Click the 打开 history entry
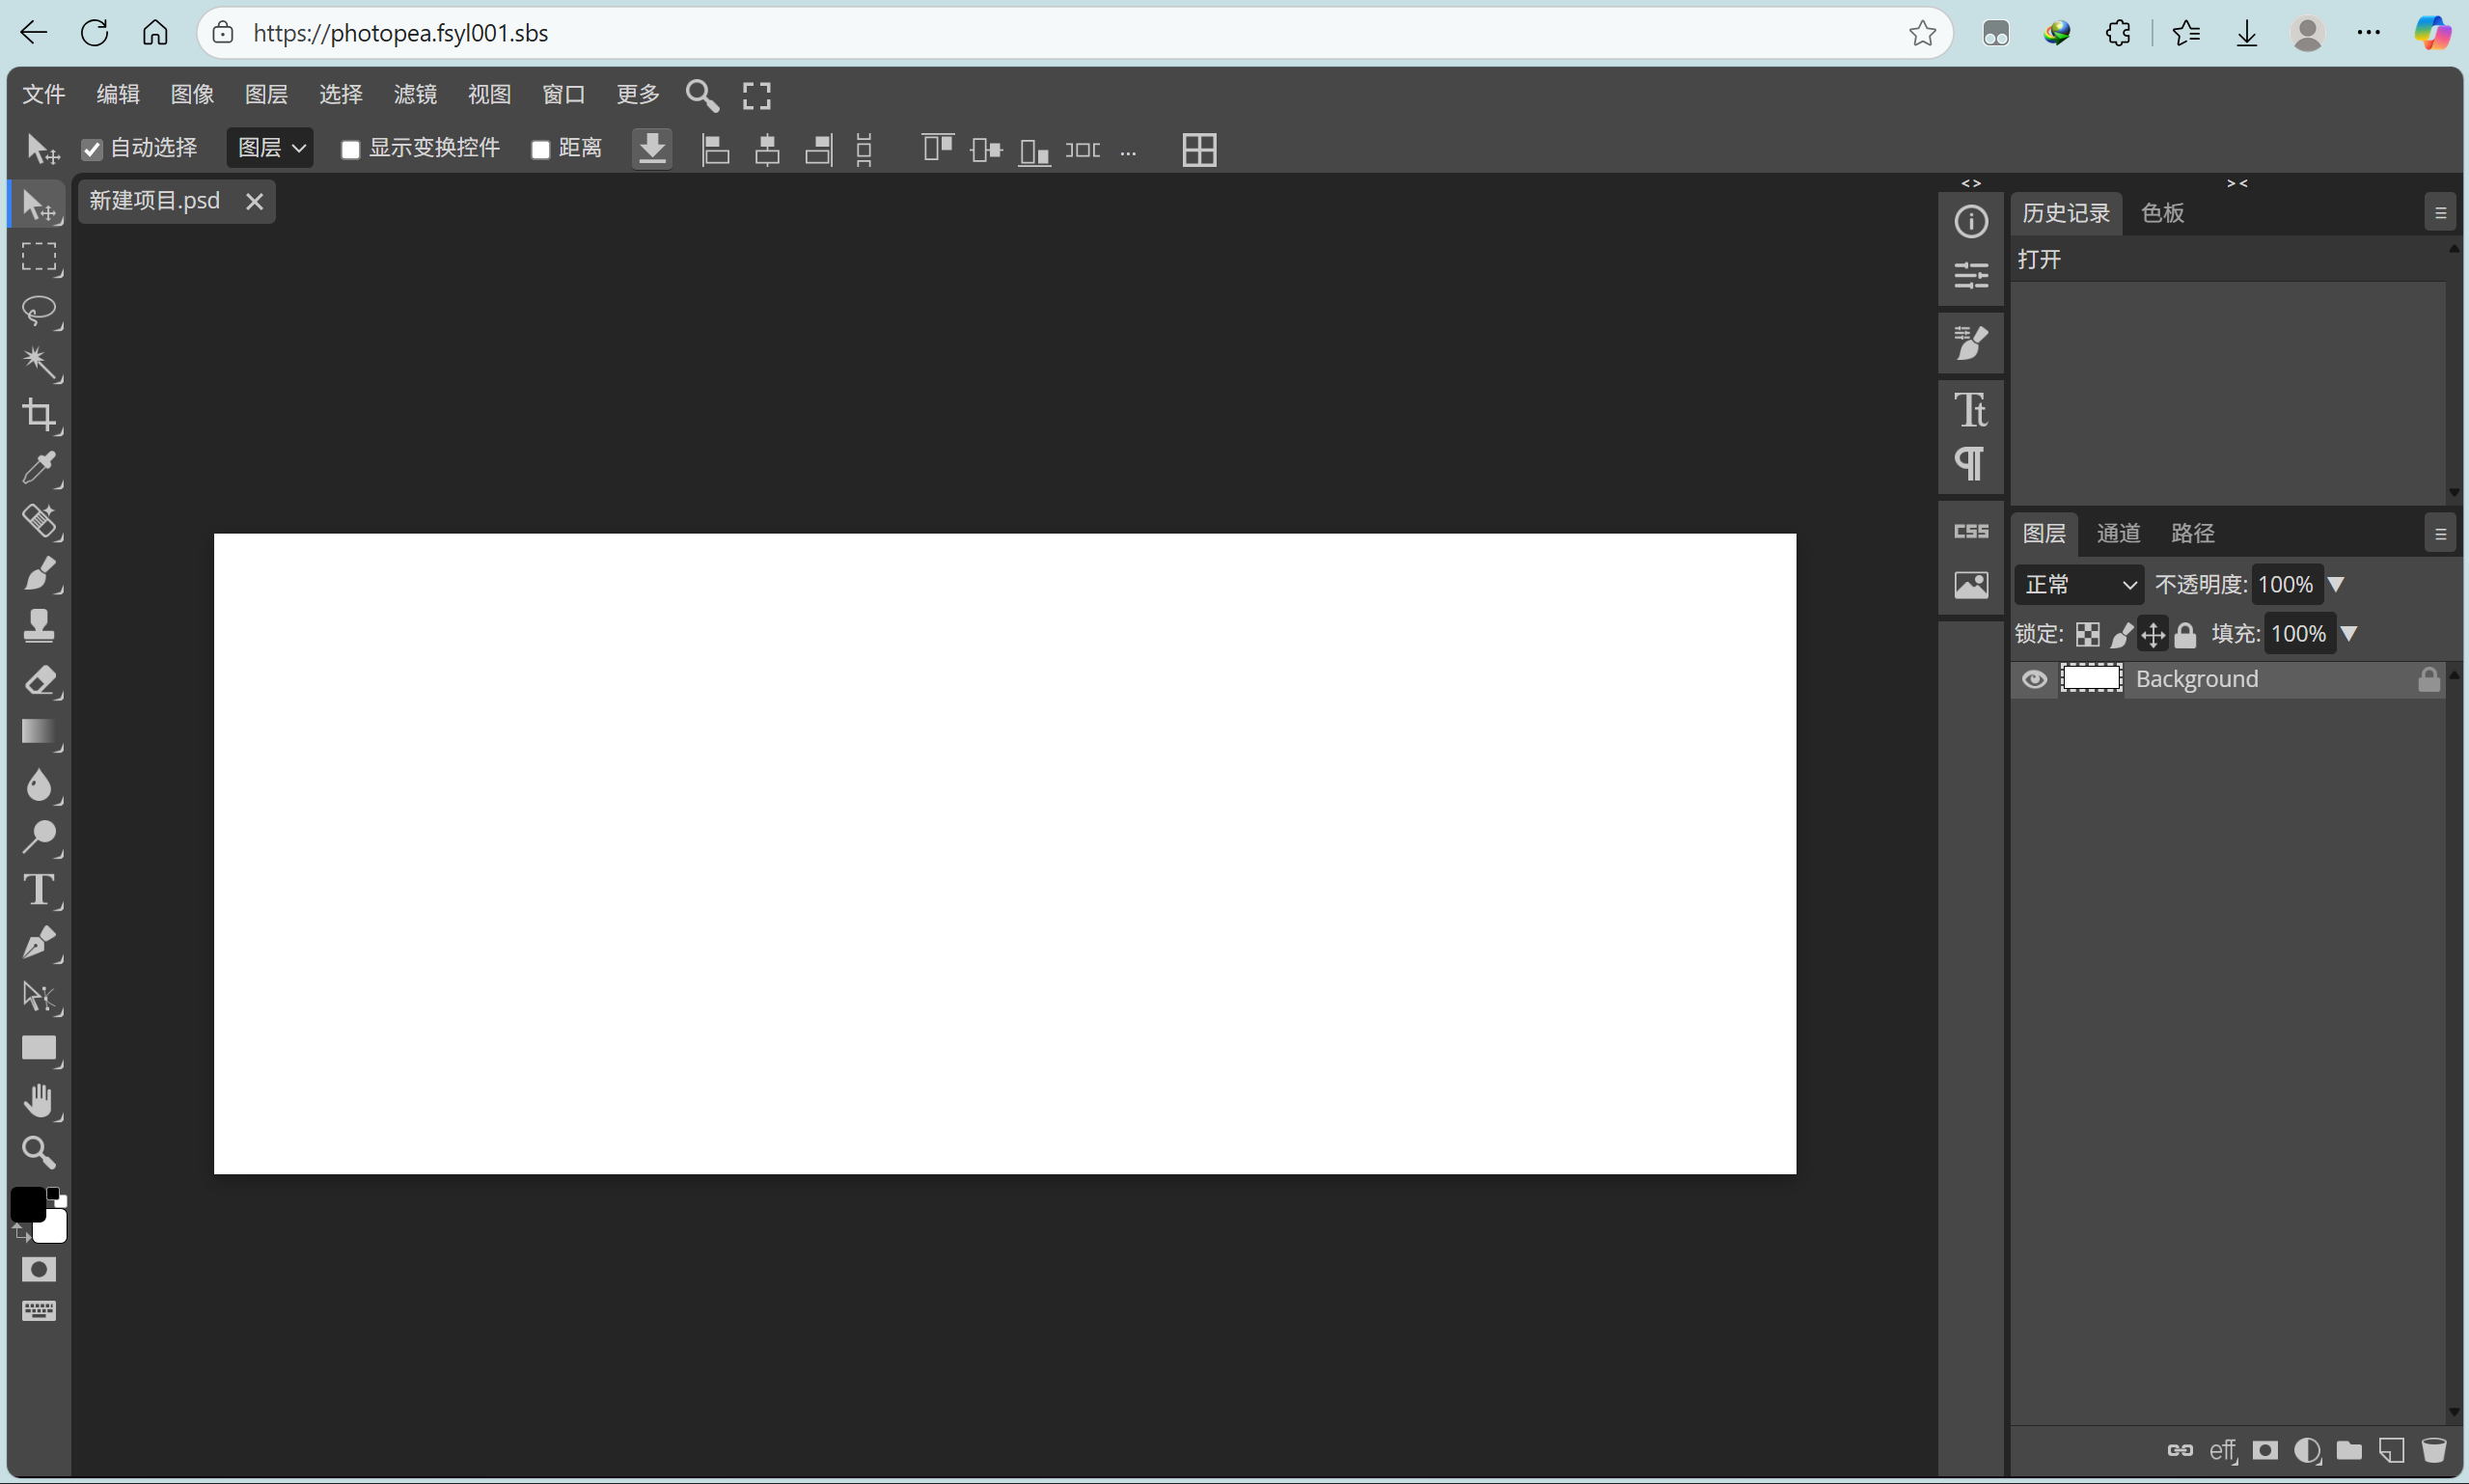 [2040, 260]
